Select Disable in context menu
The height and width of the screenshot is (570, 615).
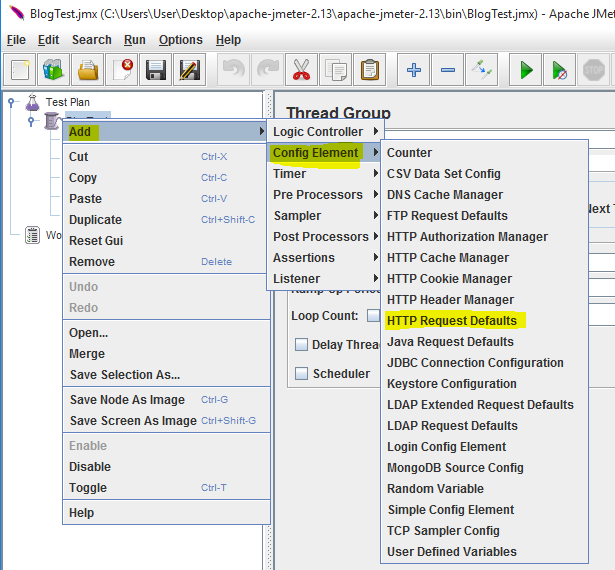click(166, 467)
